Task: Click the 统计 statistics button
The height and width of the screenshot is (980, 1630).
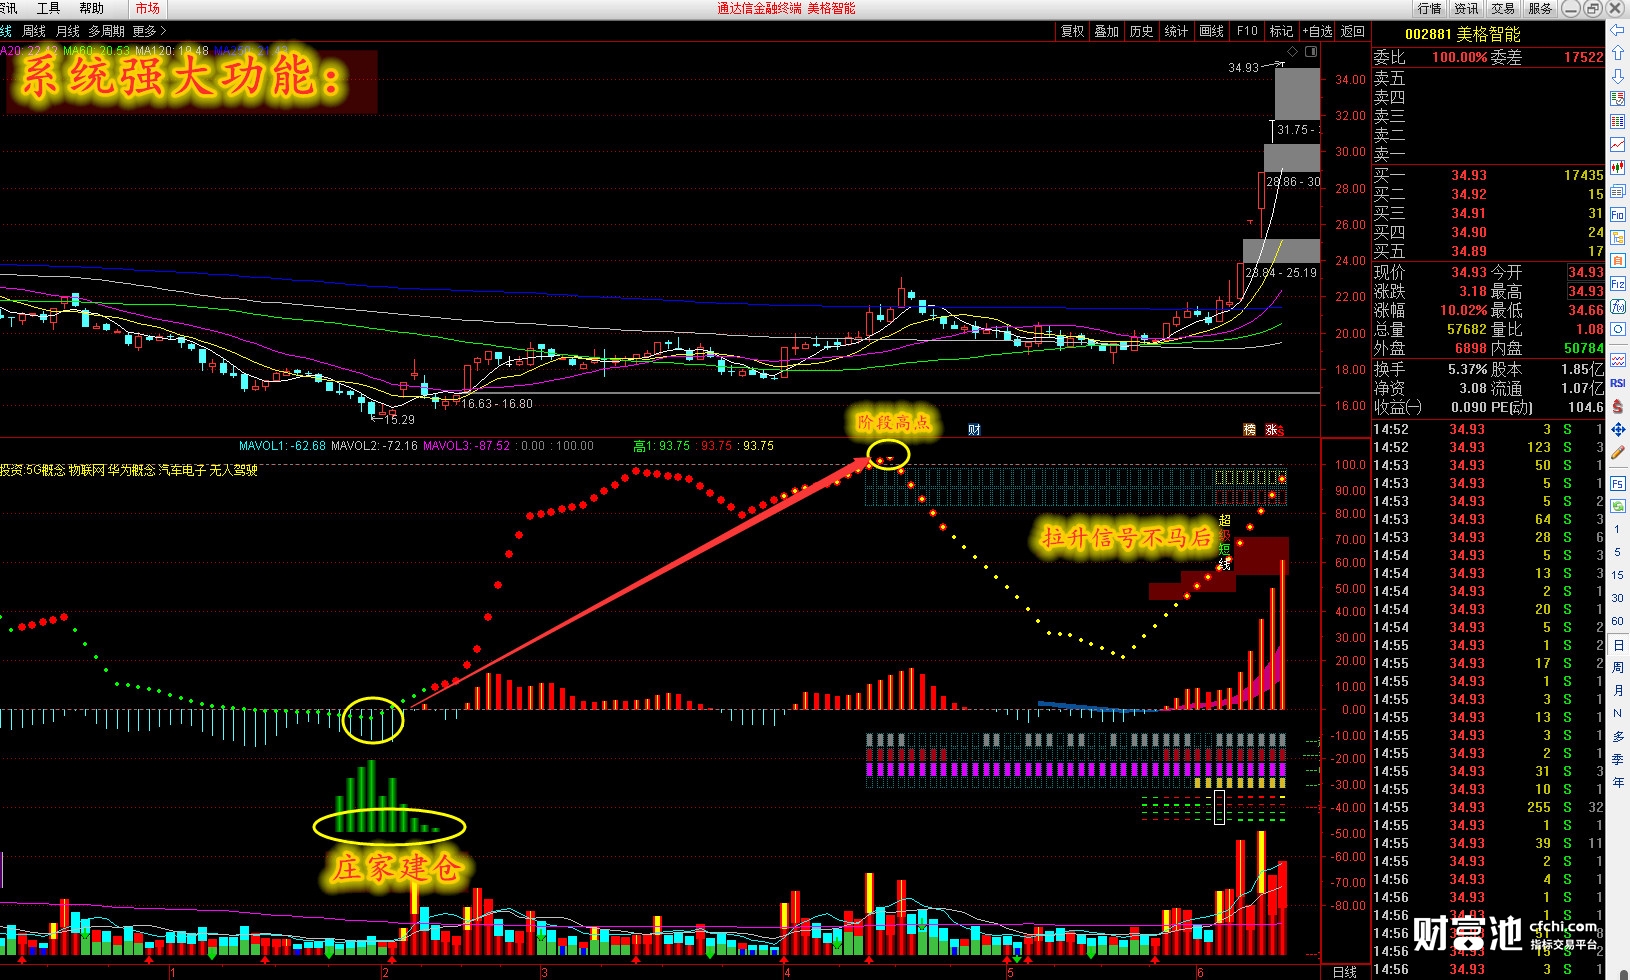Action: click(x=1176, y=31)
